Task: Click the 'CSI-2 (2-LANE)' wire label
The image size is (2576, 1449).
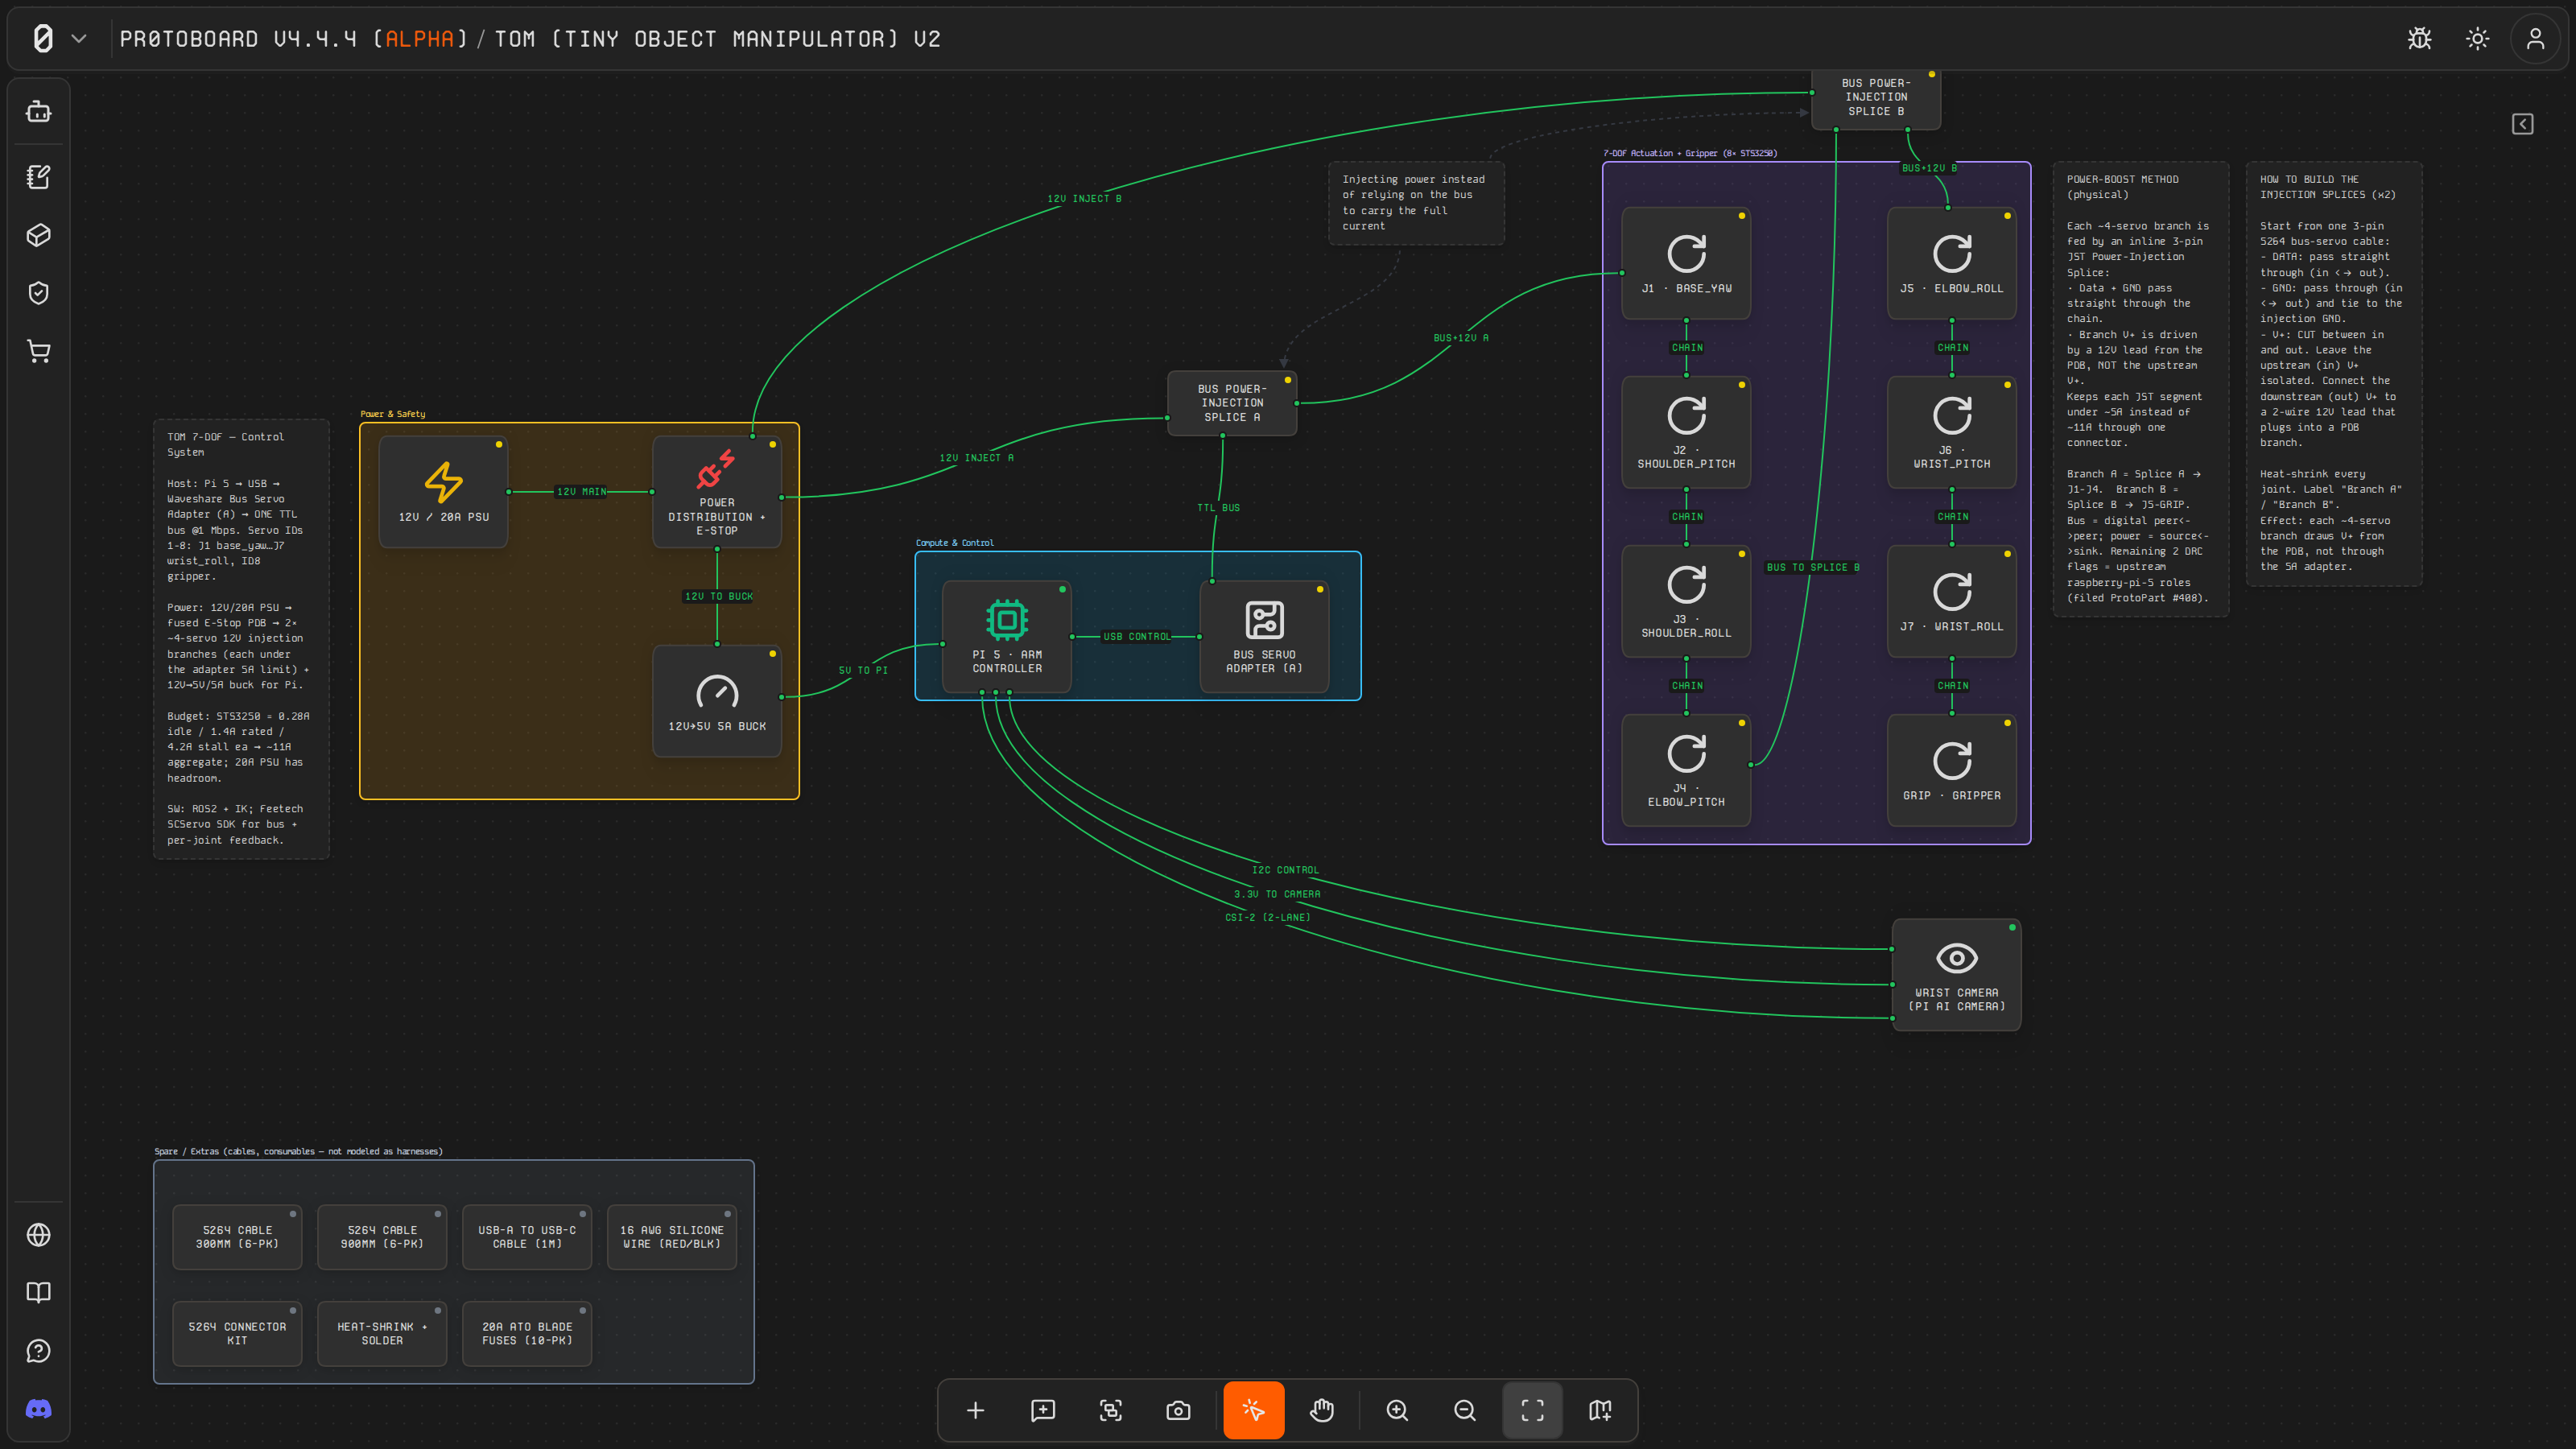Action: click(1267, 917)
